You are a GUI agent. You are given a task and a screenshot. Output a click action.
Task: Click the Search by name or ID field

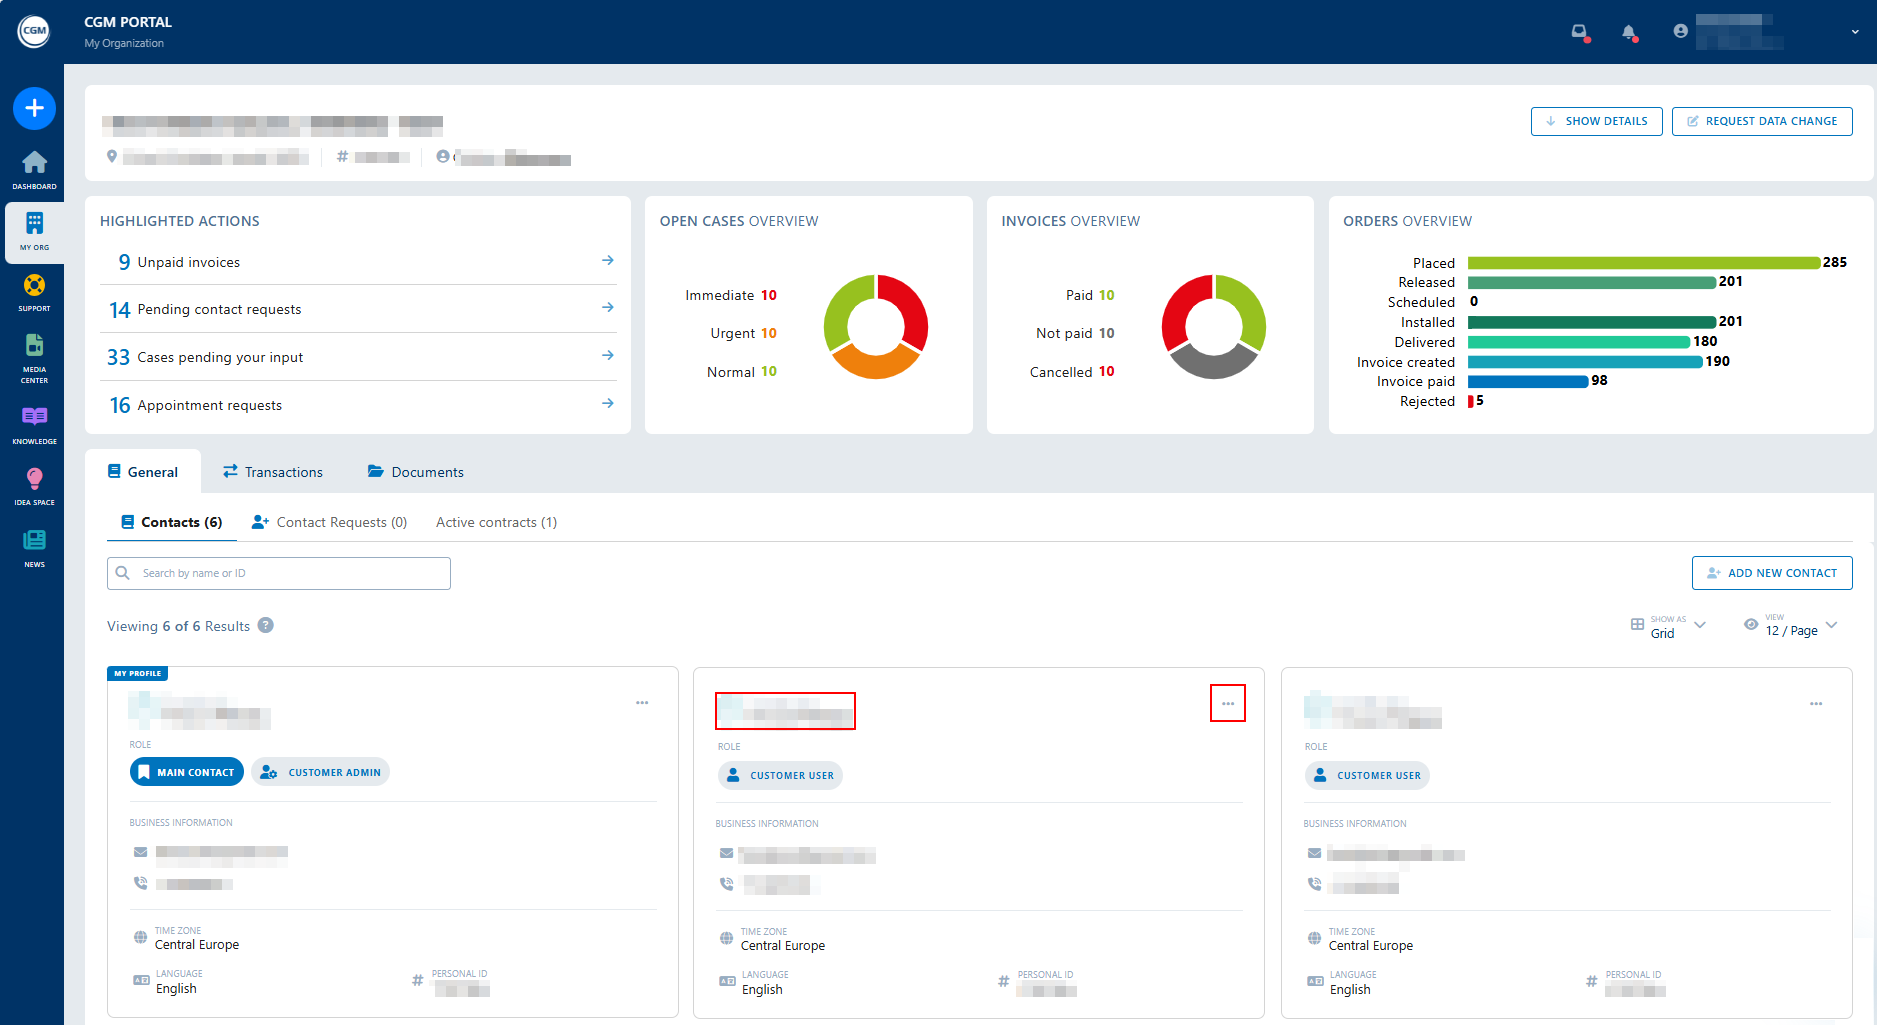[279, 573]
